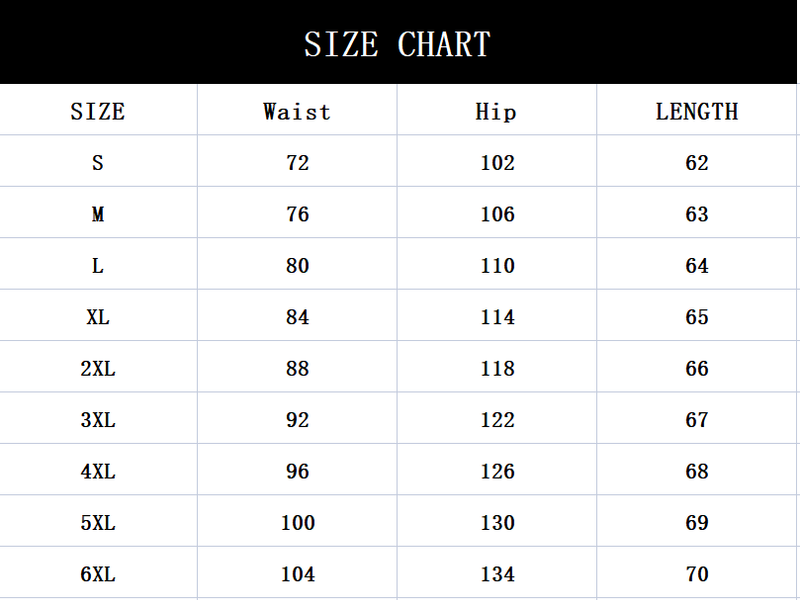Click the LENGTH column header
This screenshot has height=600, width=800.
coord(697,111)
